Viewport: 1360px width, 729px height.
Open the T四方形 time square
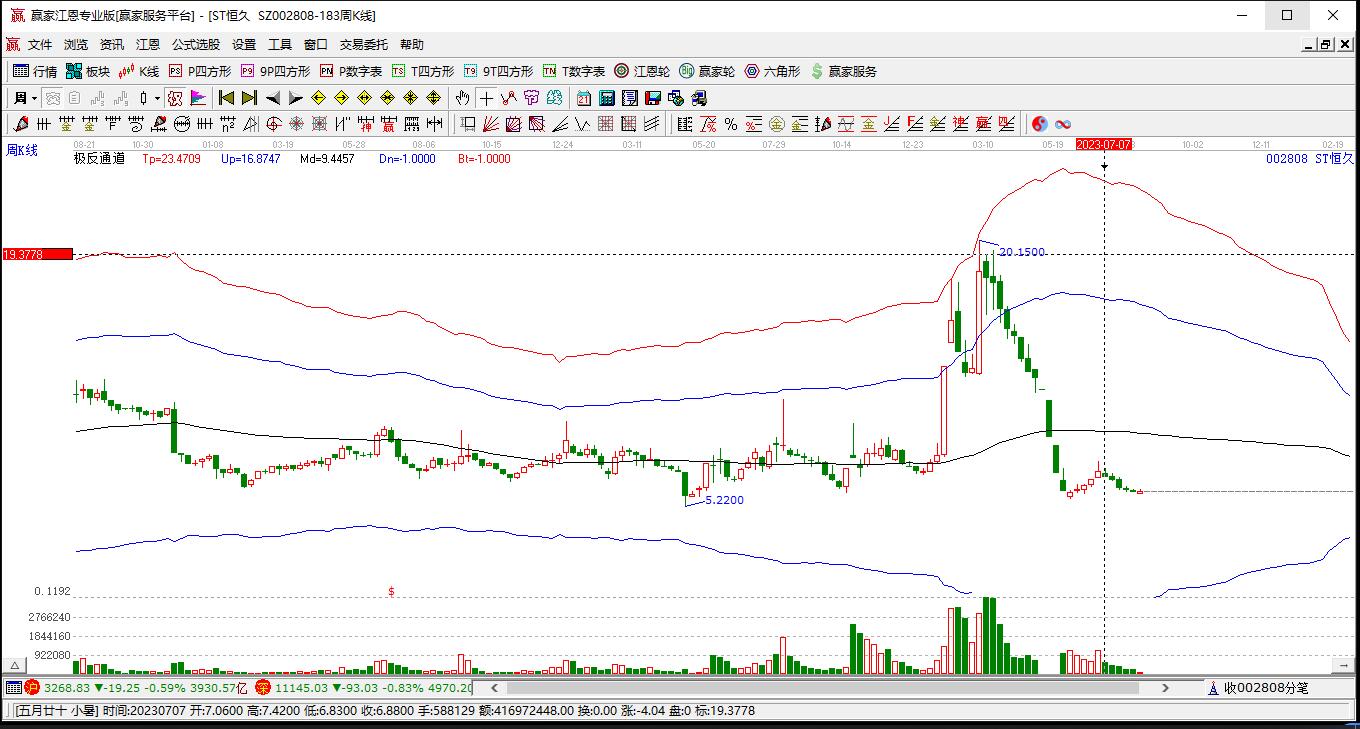[x=423, y=71]
